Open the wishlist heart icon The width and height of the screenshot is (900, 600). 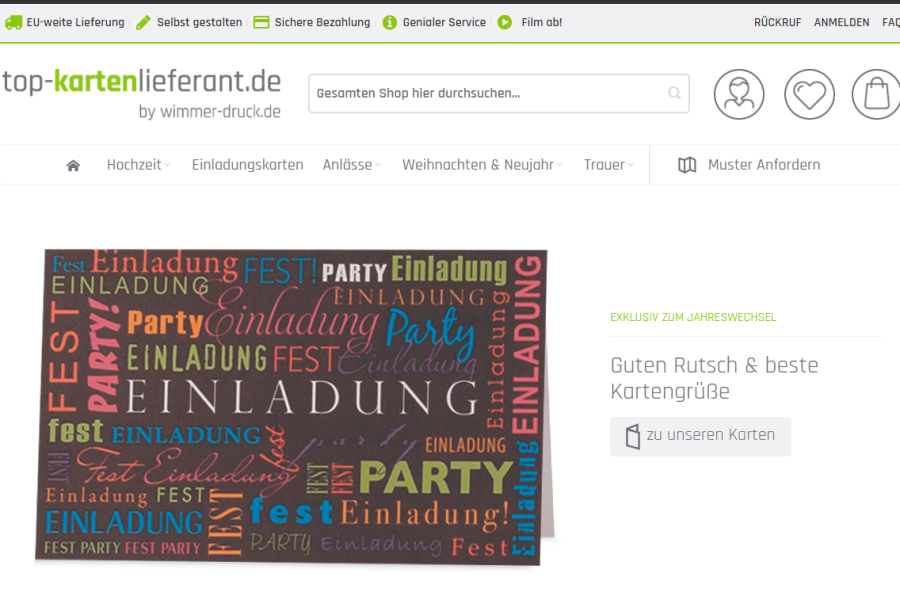coord(809,94)
